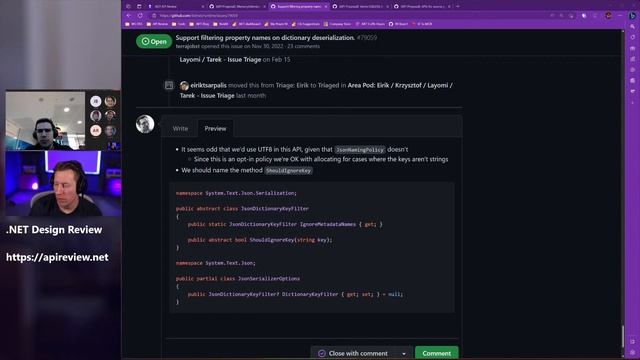The image size is (640, 360).
Task: Select the Preview tab
Action: point(215,129)
